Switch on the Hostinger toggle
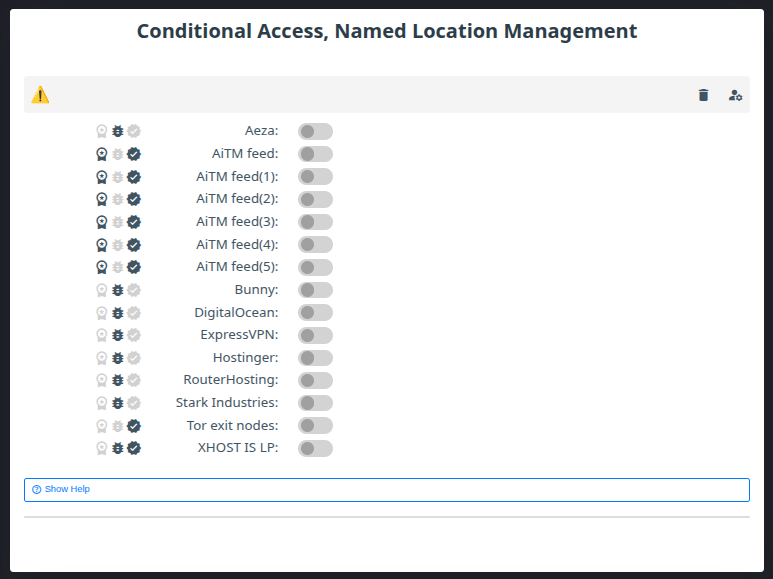The width and height of the screenshot is (773, 579). [x=315, y=358]
